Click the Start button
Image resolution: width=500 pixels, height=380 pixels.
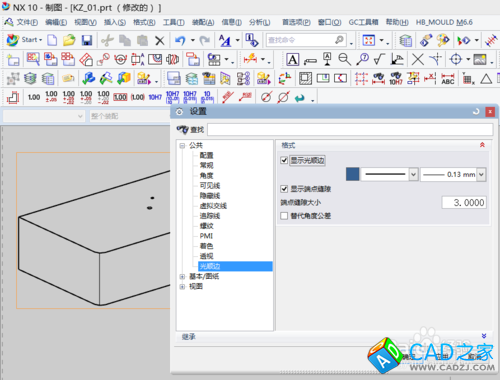tap(25, 40)
